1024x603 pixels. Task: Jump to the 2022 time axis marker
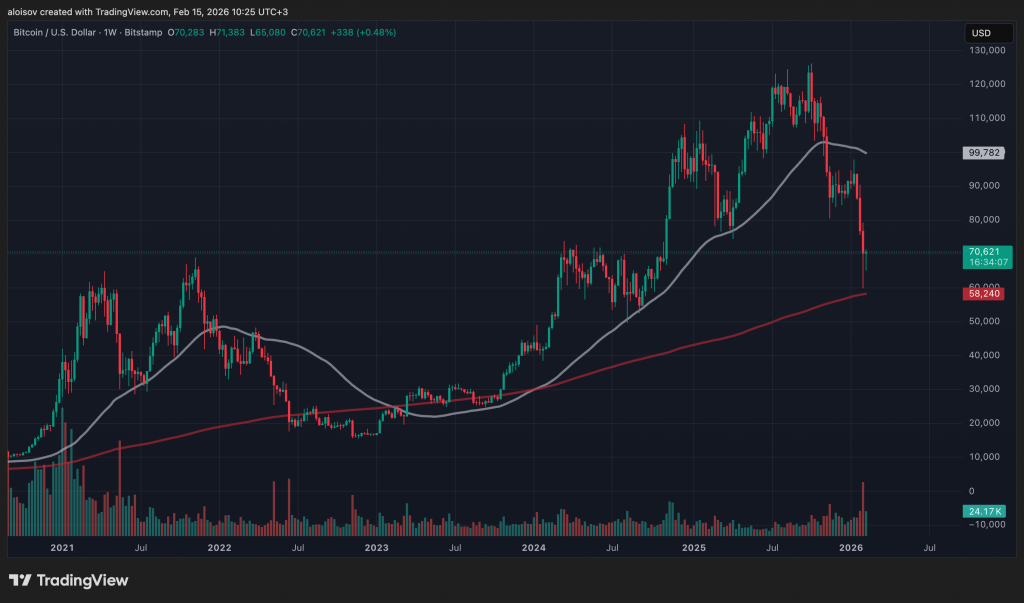click(x=219, y=548)
